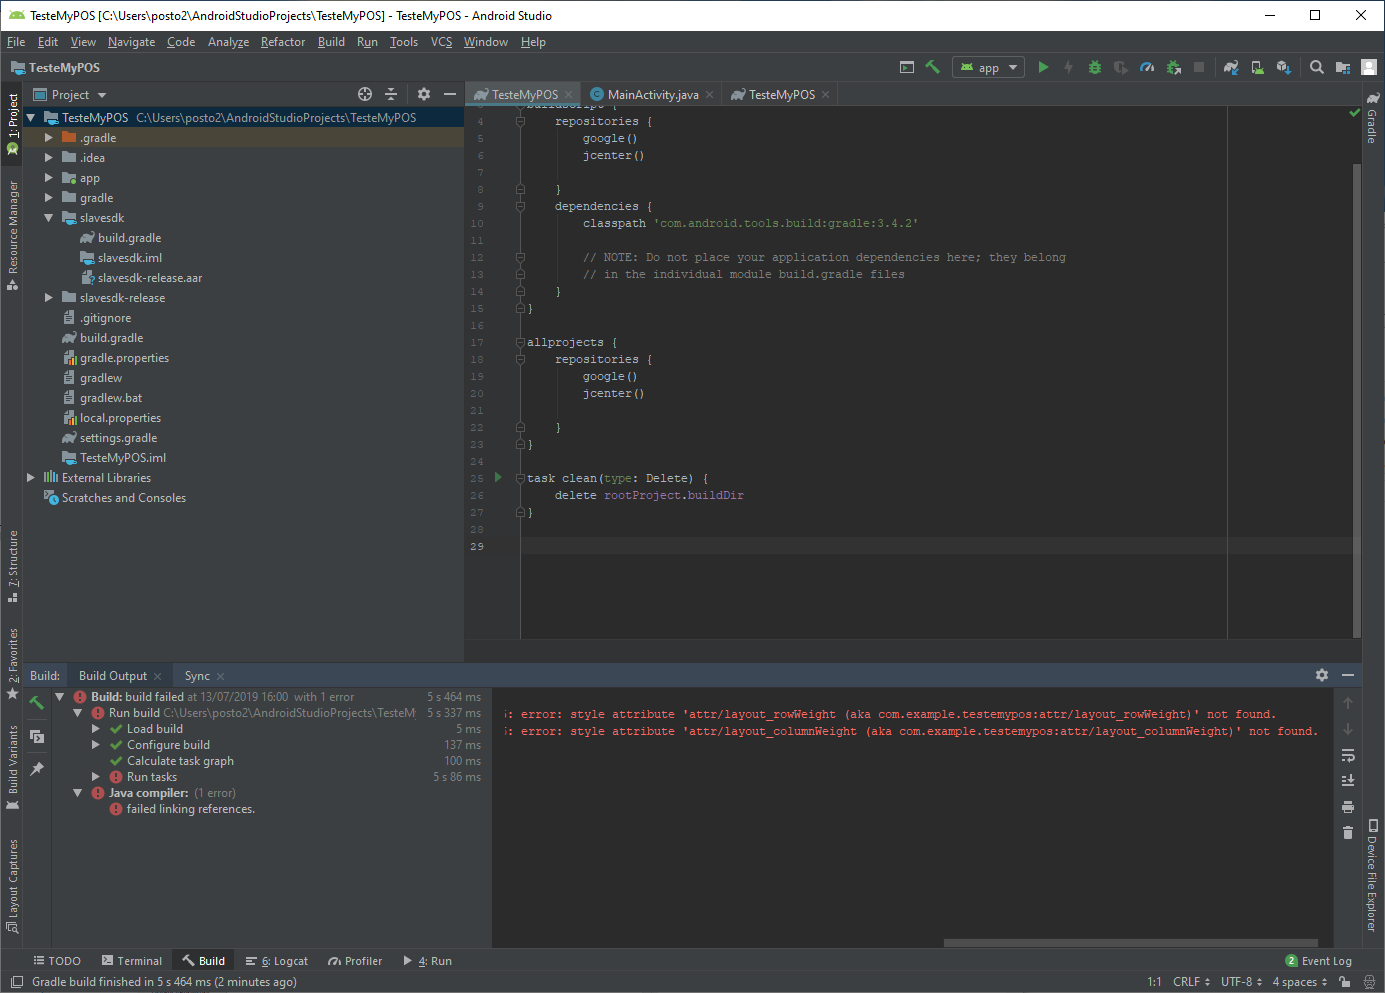Toggle scroll to end in build output
1385x993 pixels.
coord(1347,781)
